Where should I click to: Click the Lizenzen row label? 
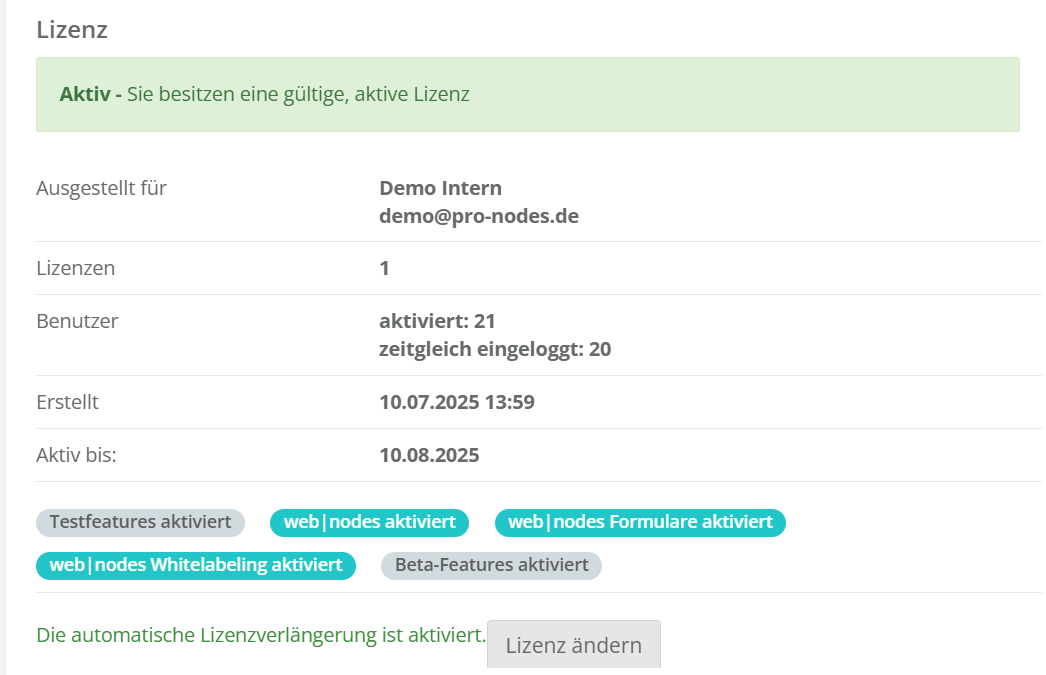point(75,268)
